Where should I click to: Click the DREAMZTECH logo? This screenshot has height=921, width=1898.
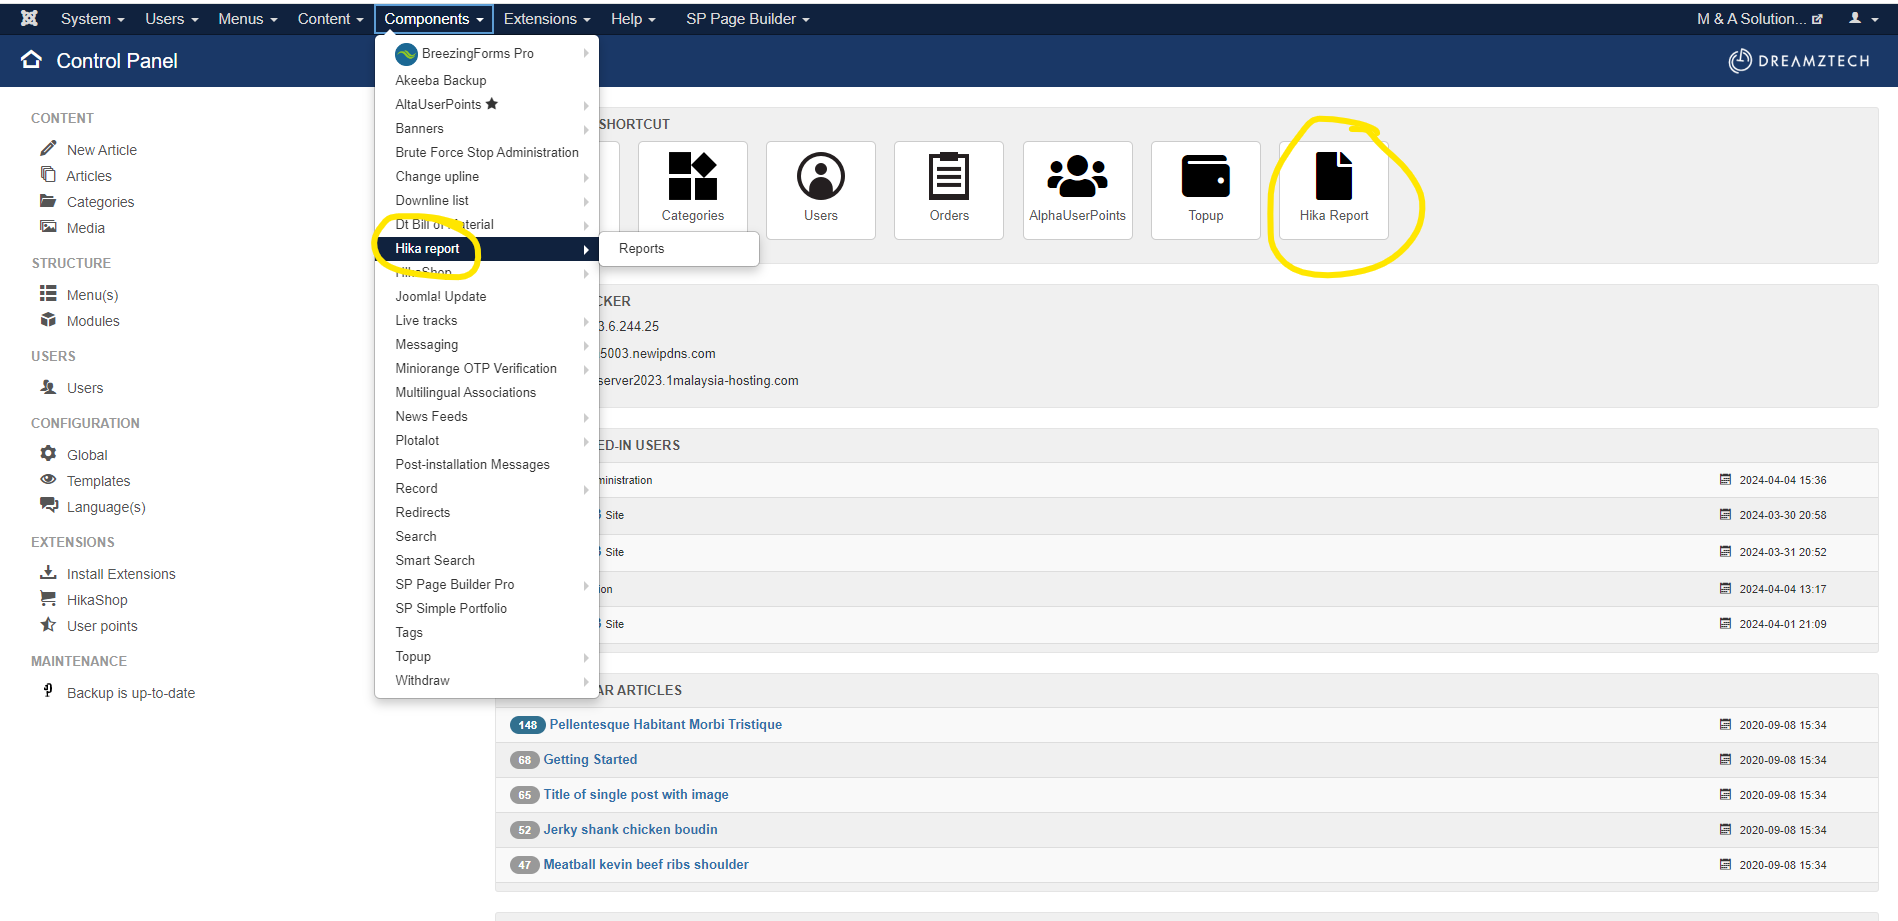(x=1798, y=61)
